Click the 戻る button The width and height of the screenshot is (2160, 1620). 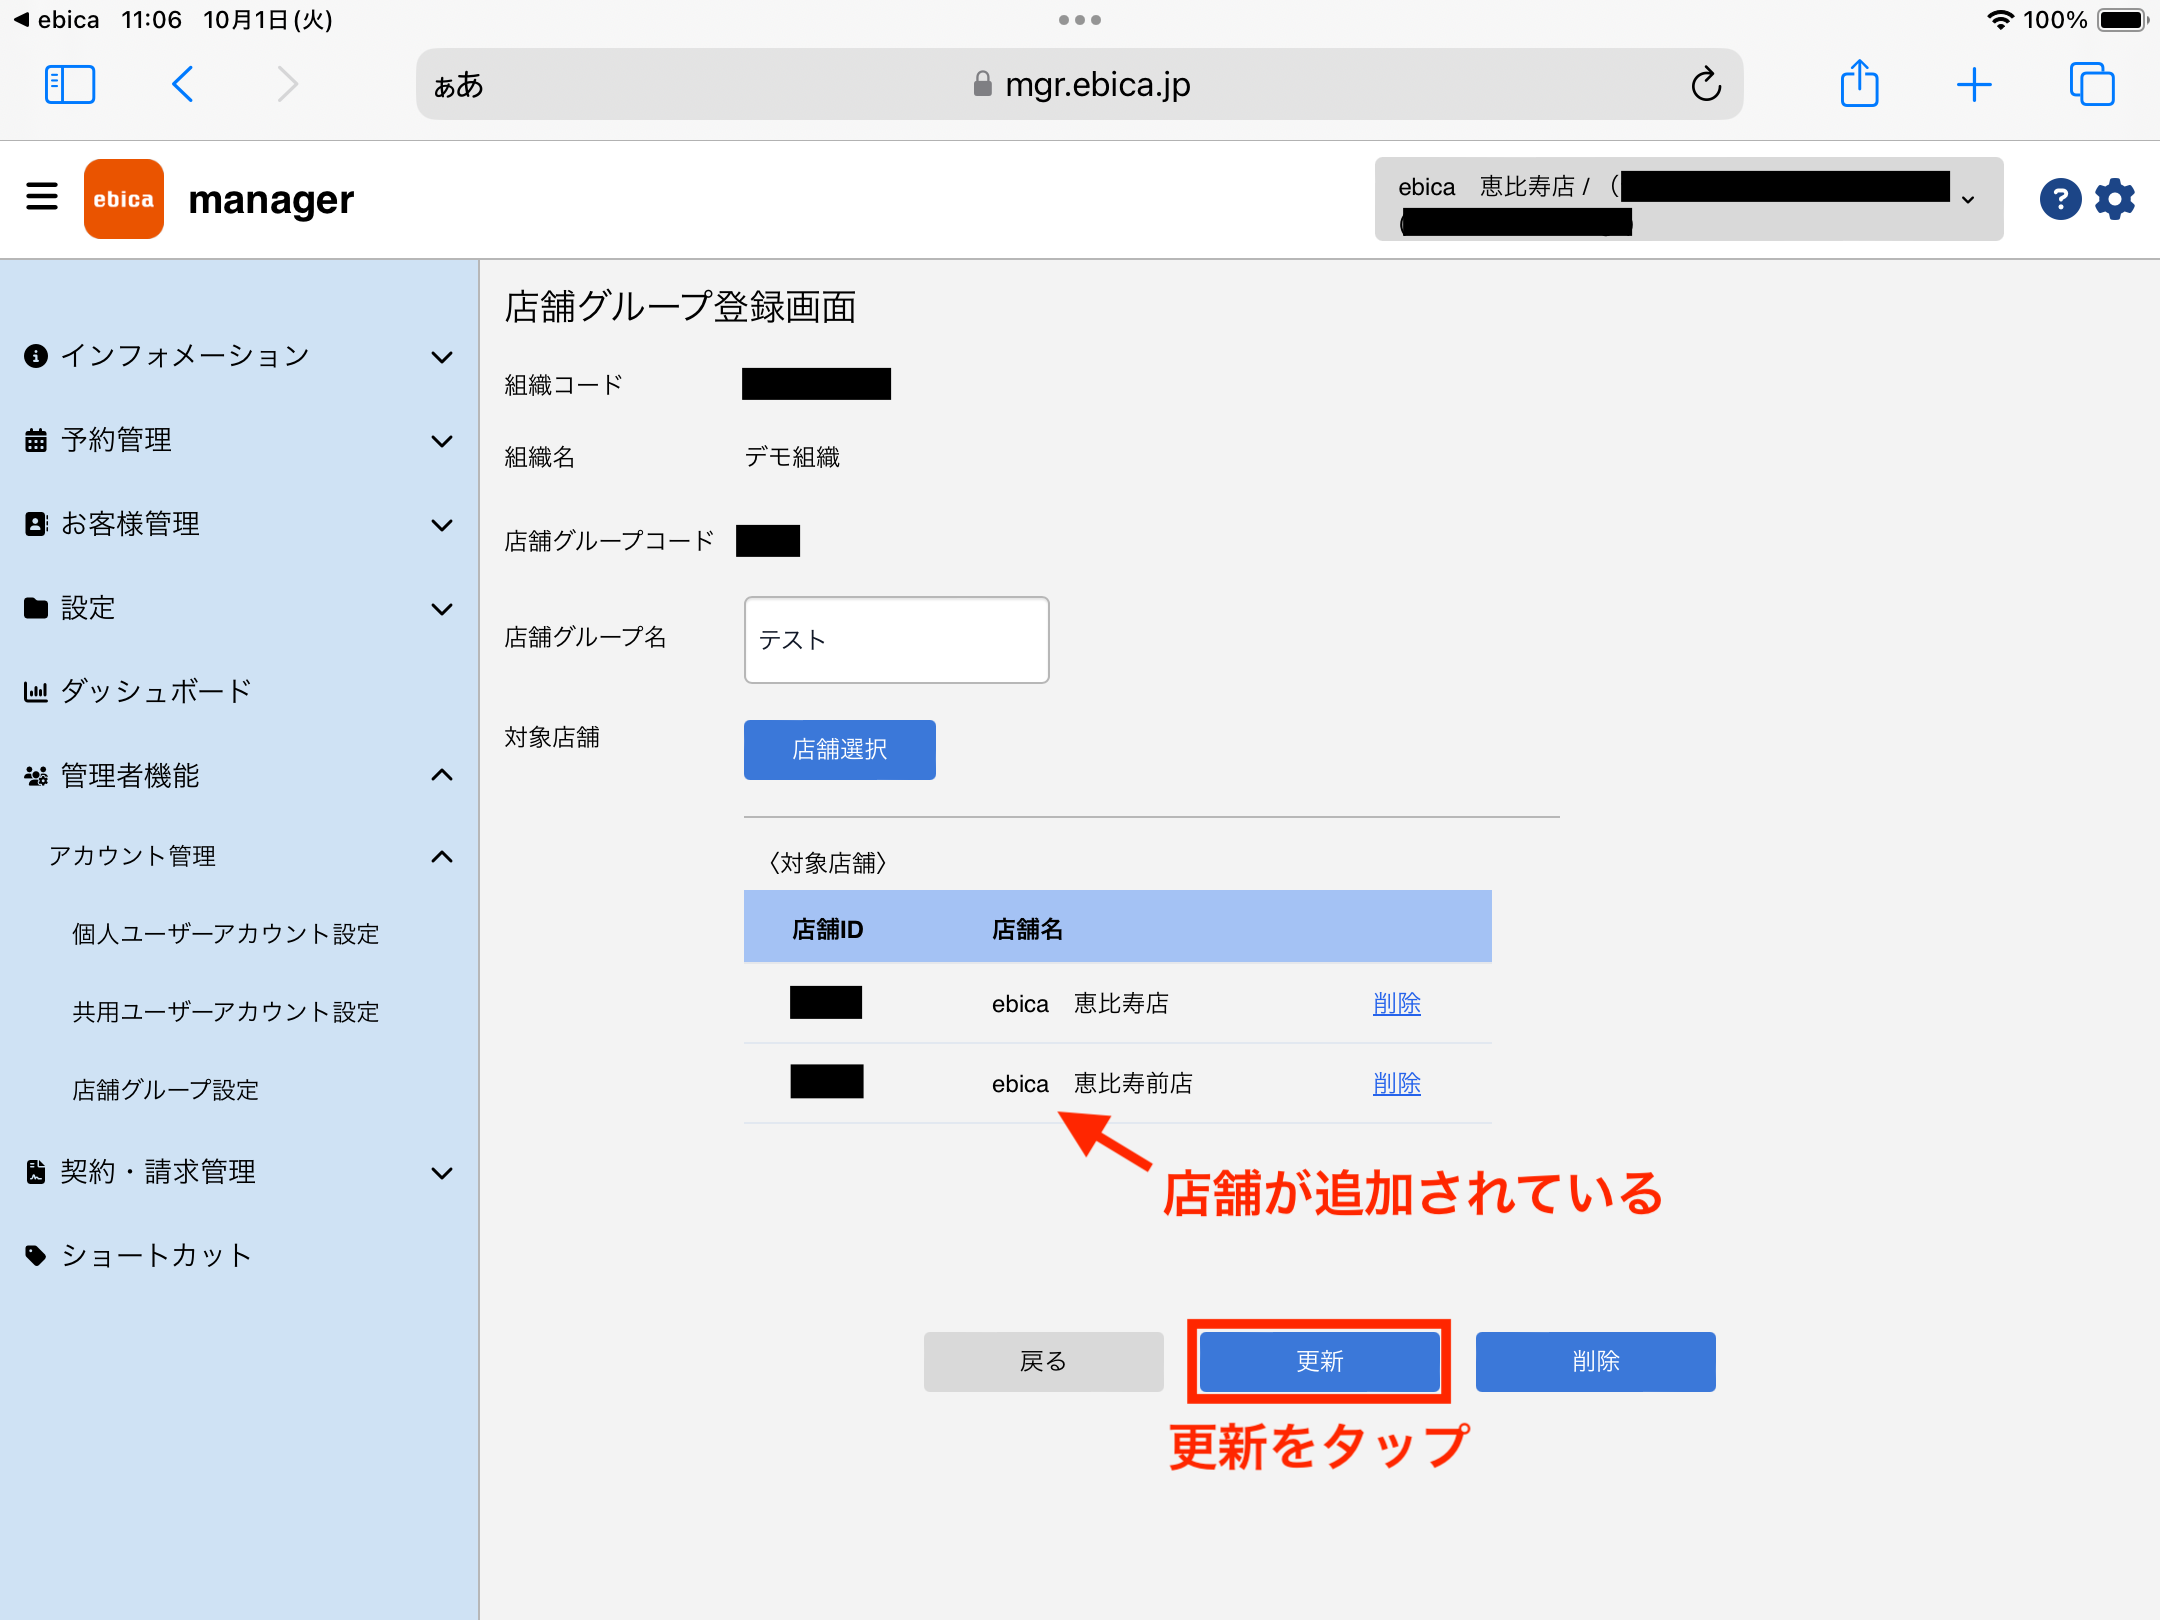pyautogui.click(x=1044, y=1362)
